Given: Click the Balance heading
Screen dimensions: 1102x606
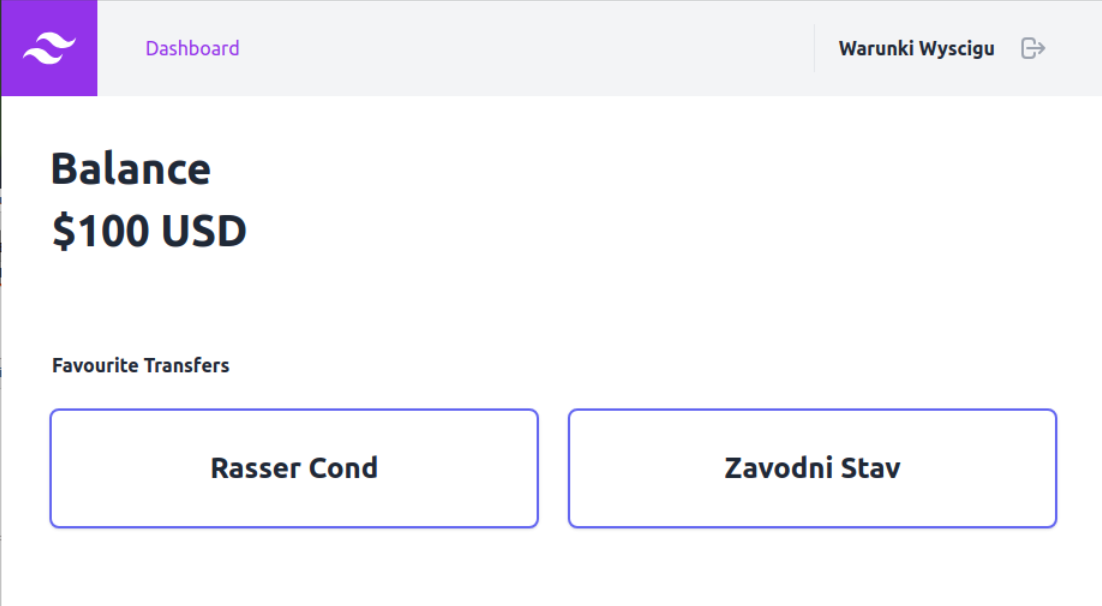Looking at the screenshot, I should pos(131,169).
